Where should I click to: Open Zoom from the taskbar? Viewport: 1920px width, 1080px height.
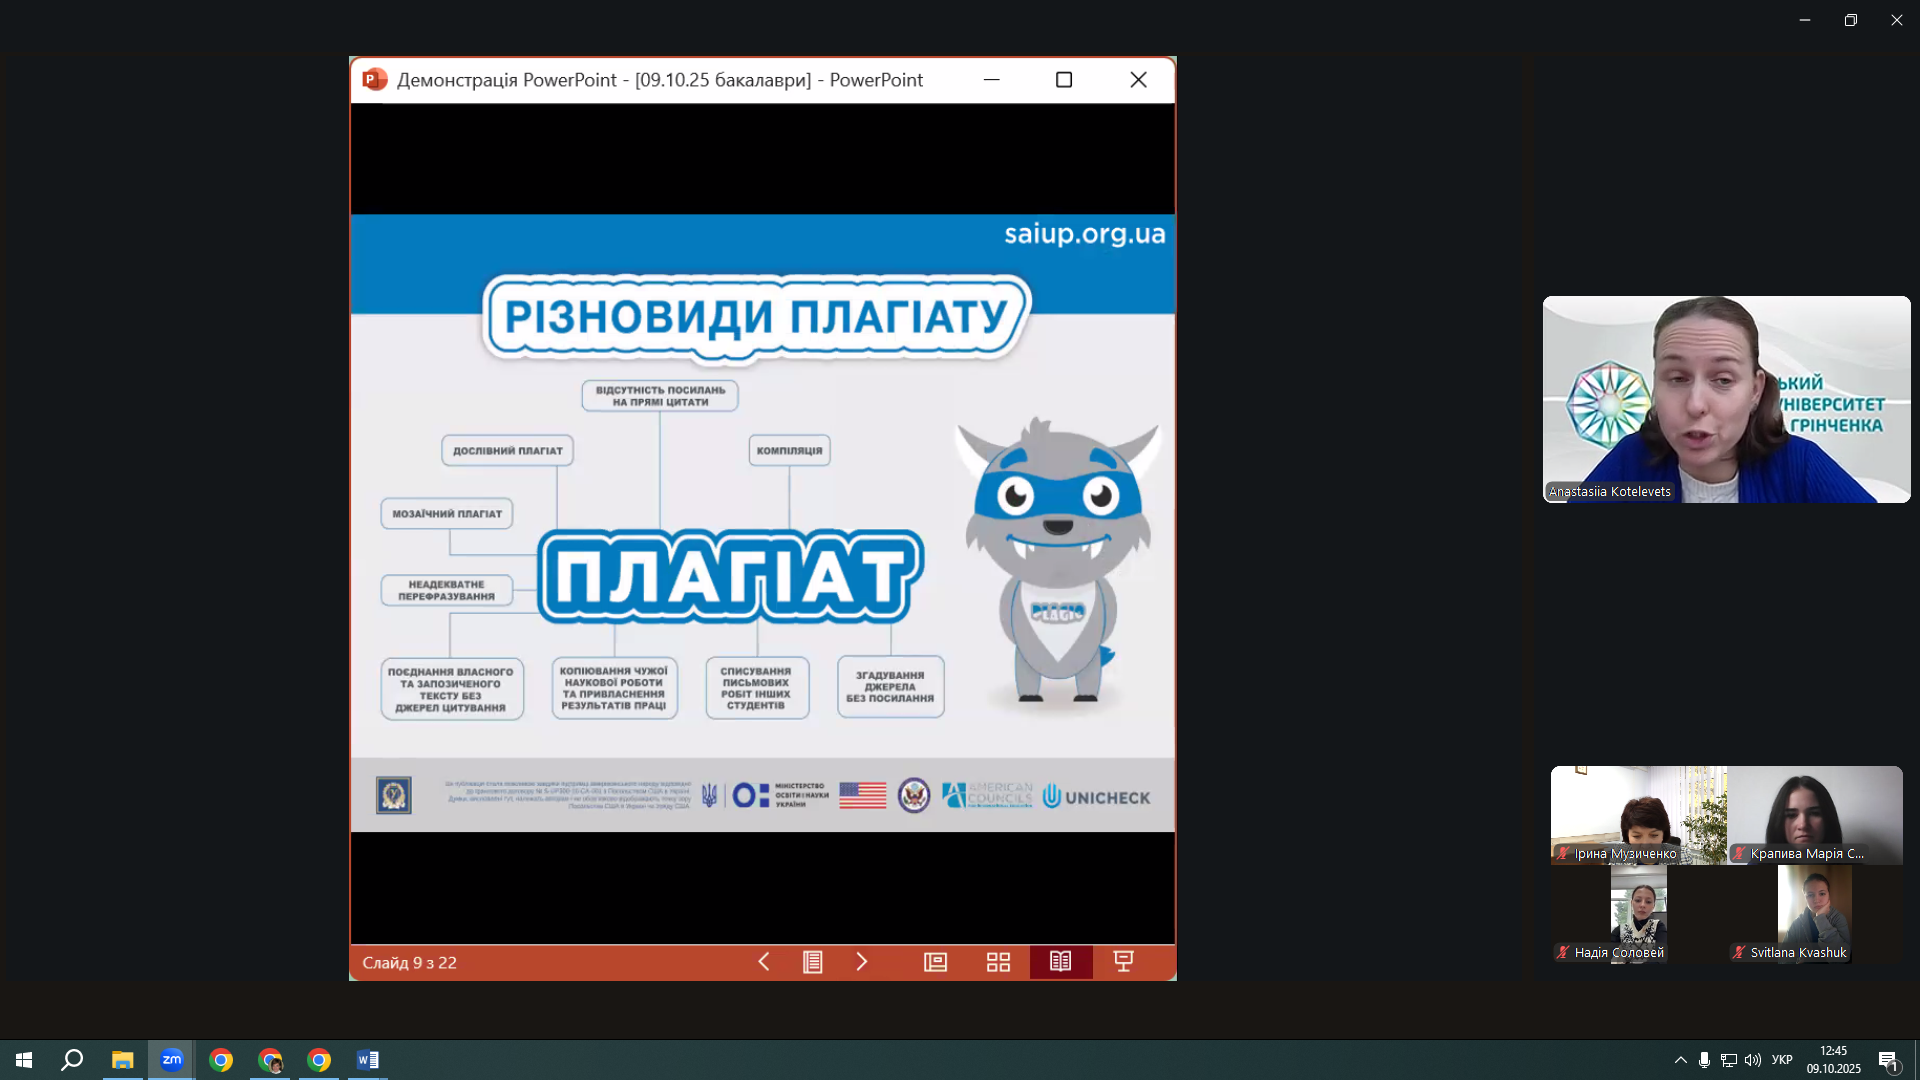[x=171, y=1060]
